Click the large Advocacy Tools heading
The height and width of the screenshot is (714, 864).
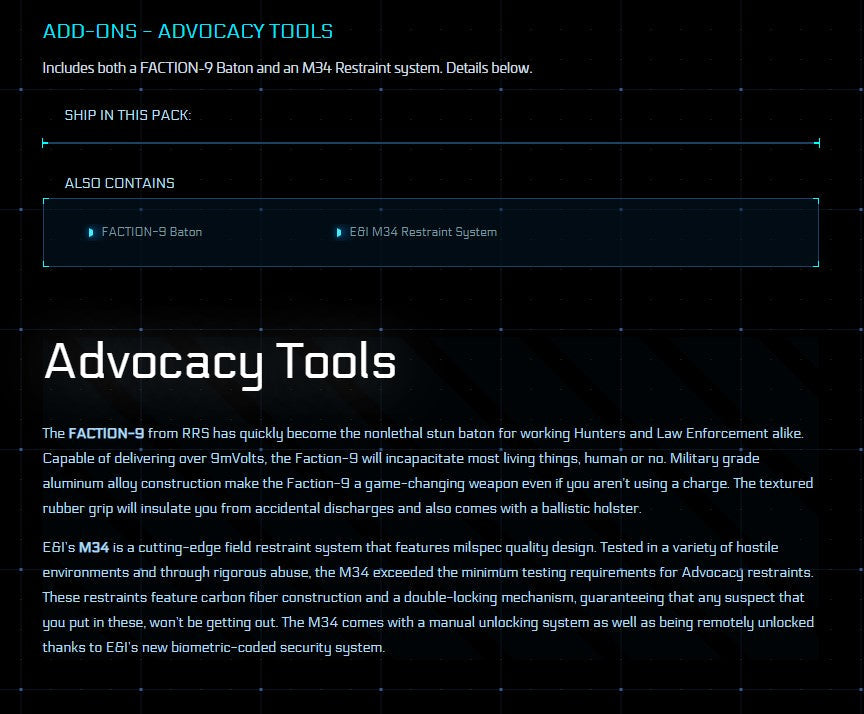click(x=220, y=361)
